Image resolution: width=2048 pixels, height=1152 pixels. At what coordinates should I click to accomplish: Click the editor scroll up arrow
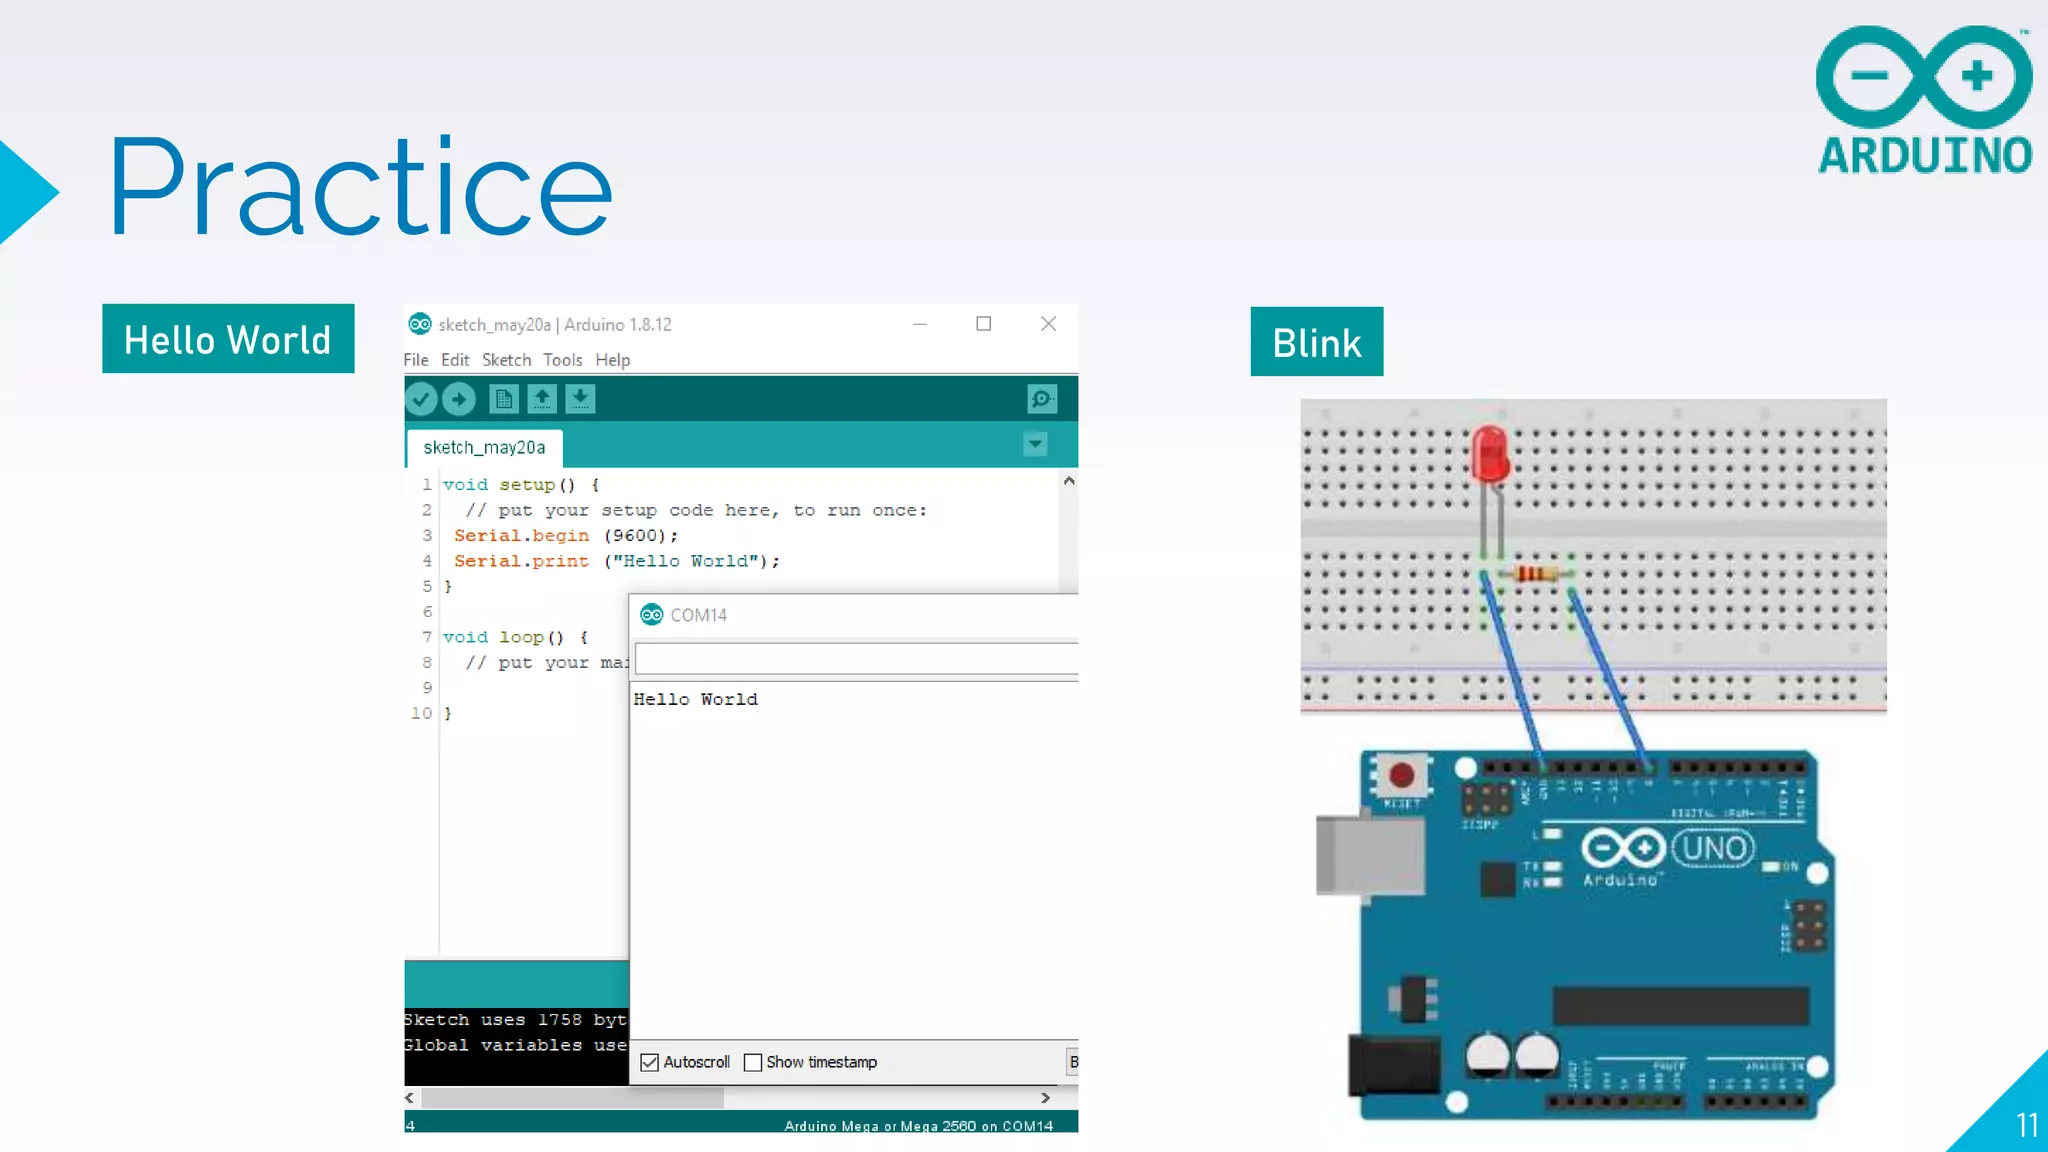(x=1069, y=481)
